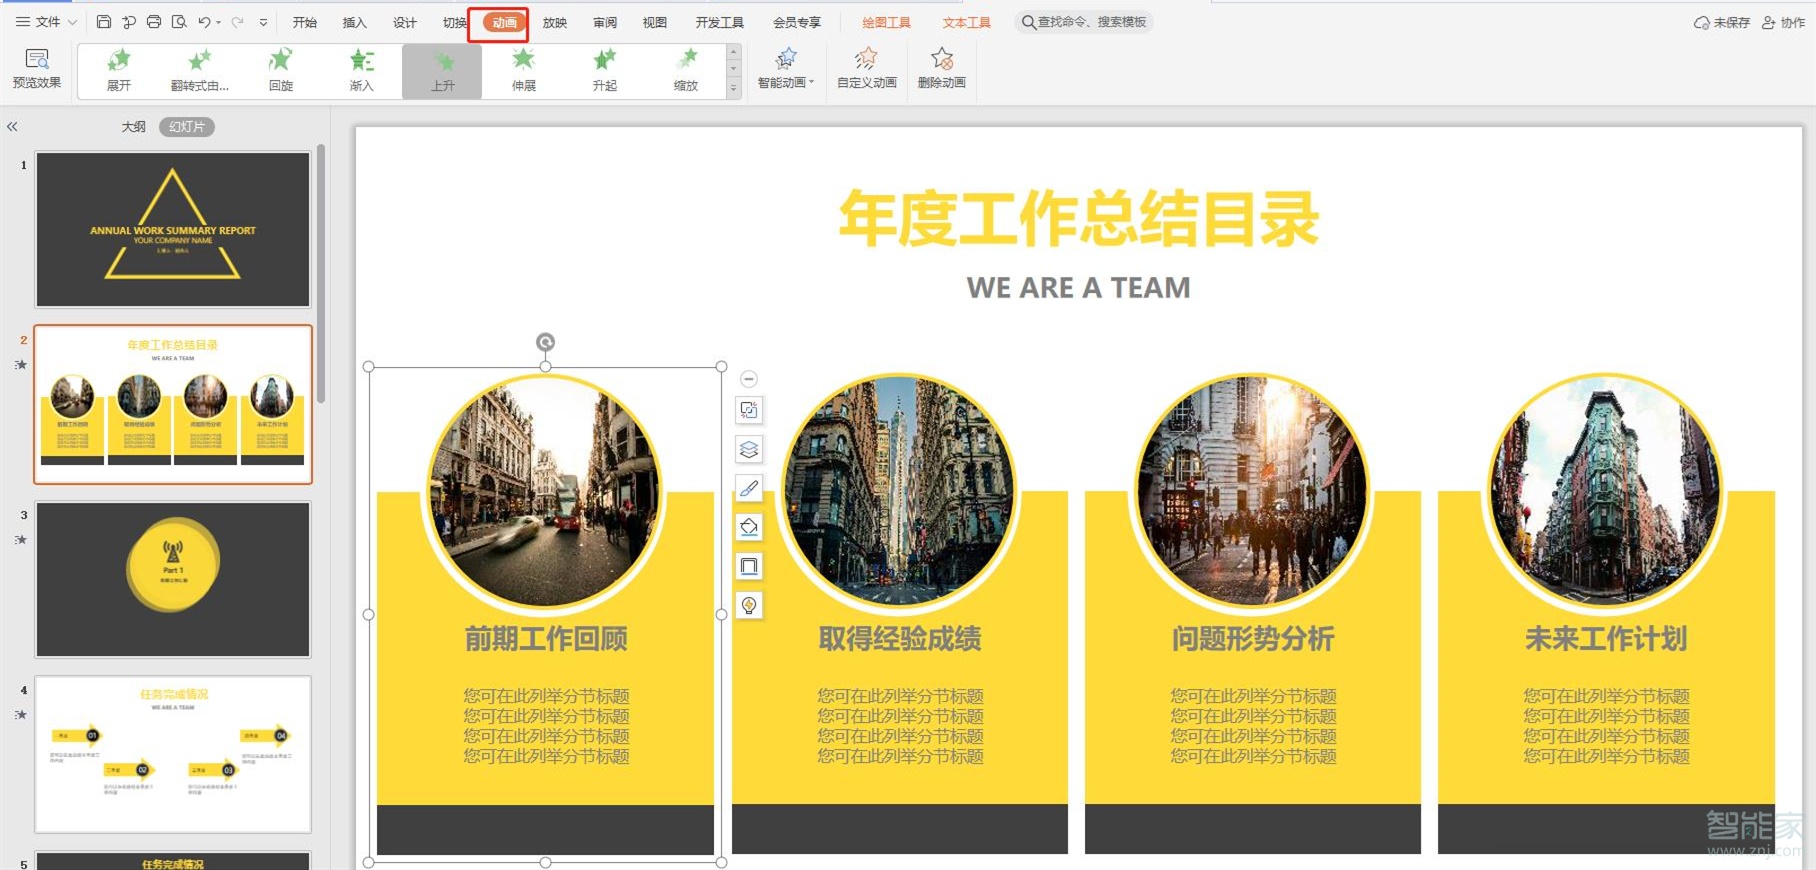Open the 设计 ribbon tab
Image resolution: width=1816 pixels, height=870 pixels.
click(405, 22)
